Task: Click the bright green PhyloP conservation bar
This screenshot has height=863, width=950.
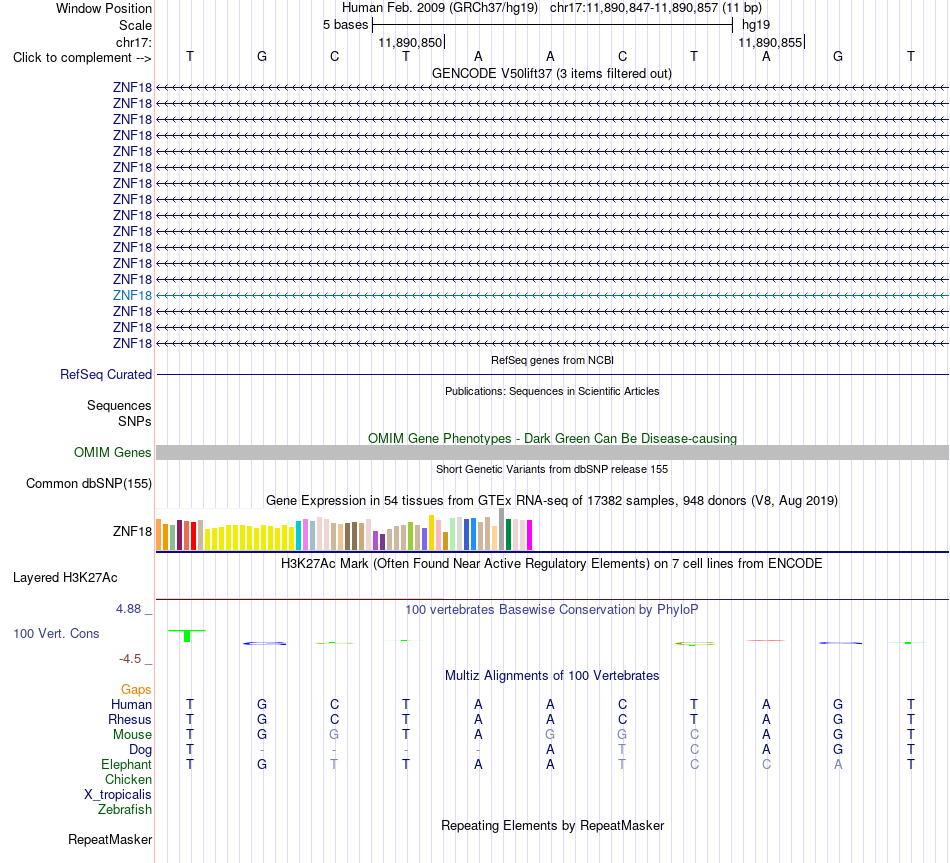Action: [x=187, y=636]
